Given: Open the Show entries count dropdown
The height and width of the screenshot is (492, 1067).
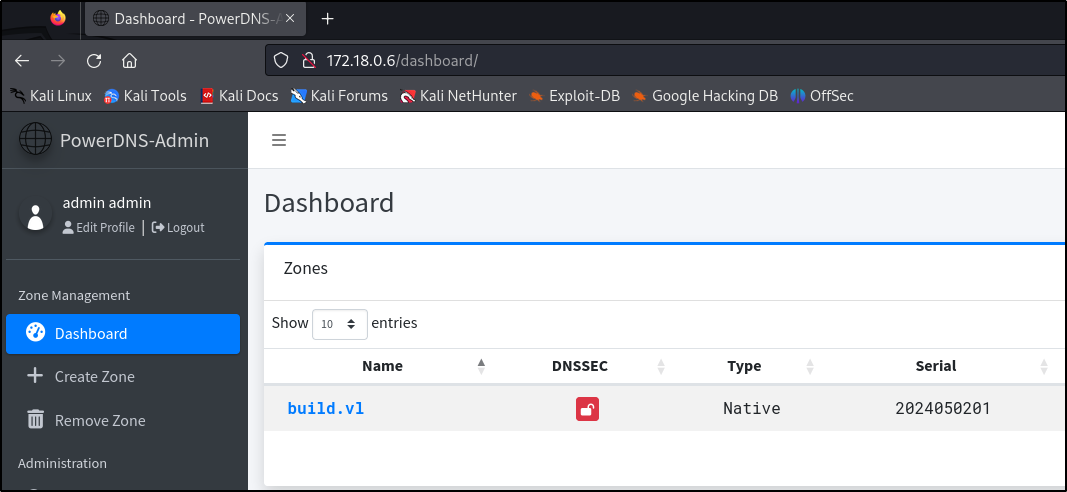Looking at the screenshot, I should [339, 324].
